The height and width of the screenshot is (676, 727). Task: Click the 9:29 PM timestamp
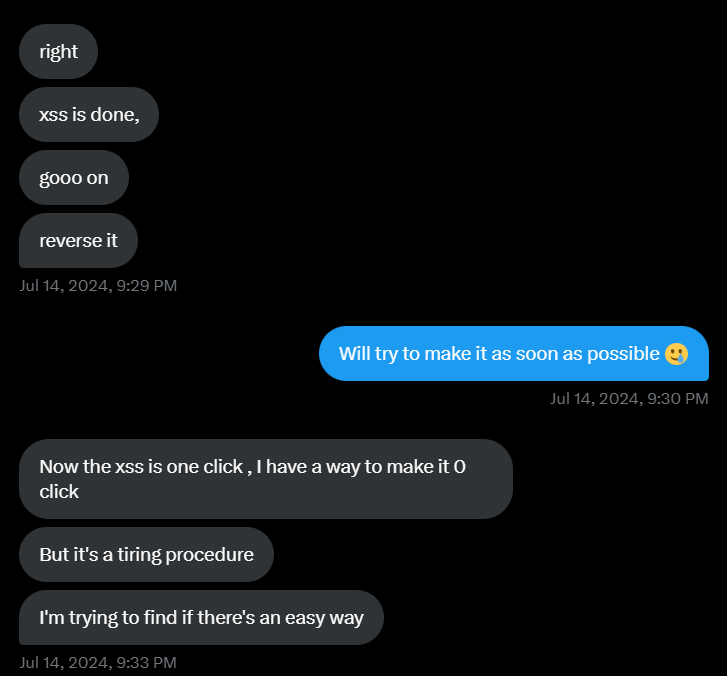(x=98, y=286)
